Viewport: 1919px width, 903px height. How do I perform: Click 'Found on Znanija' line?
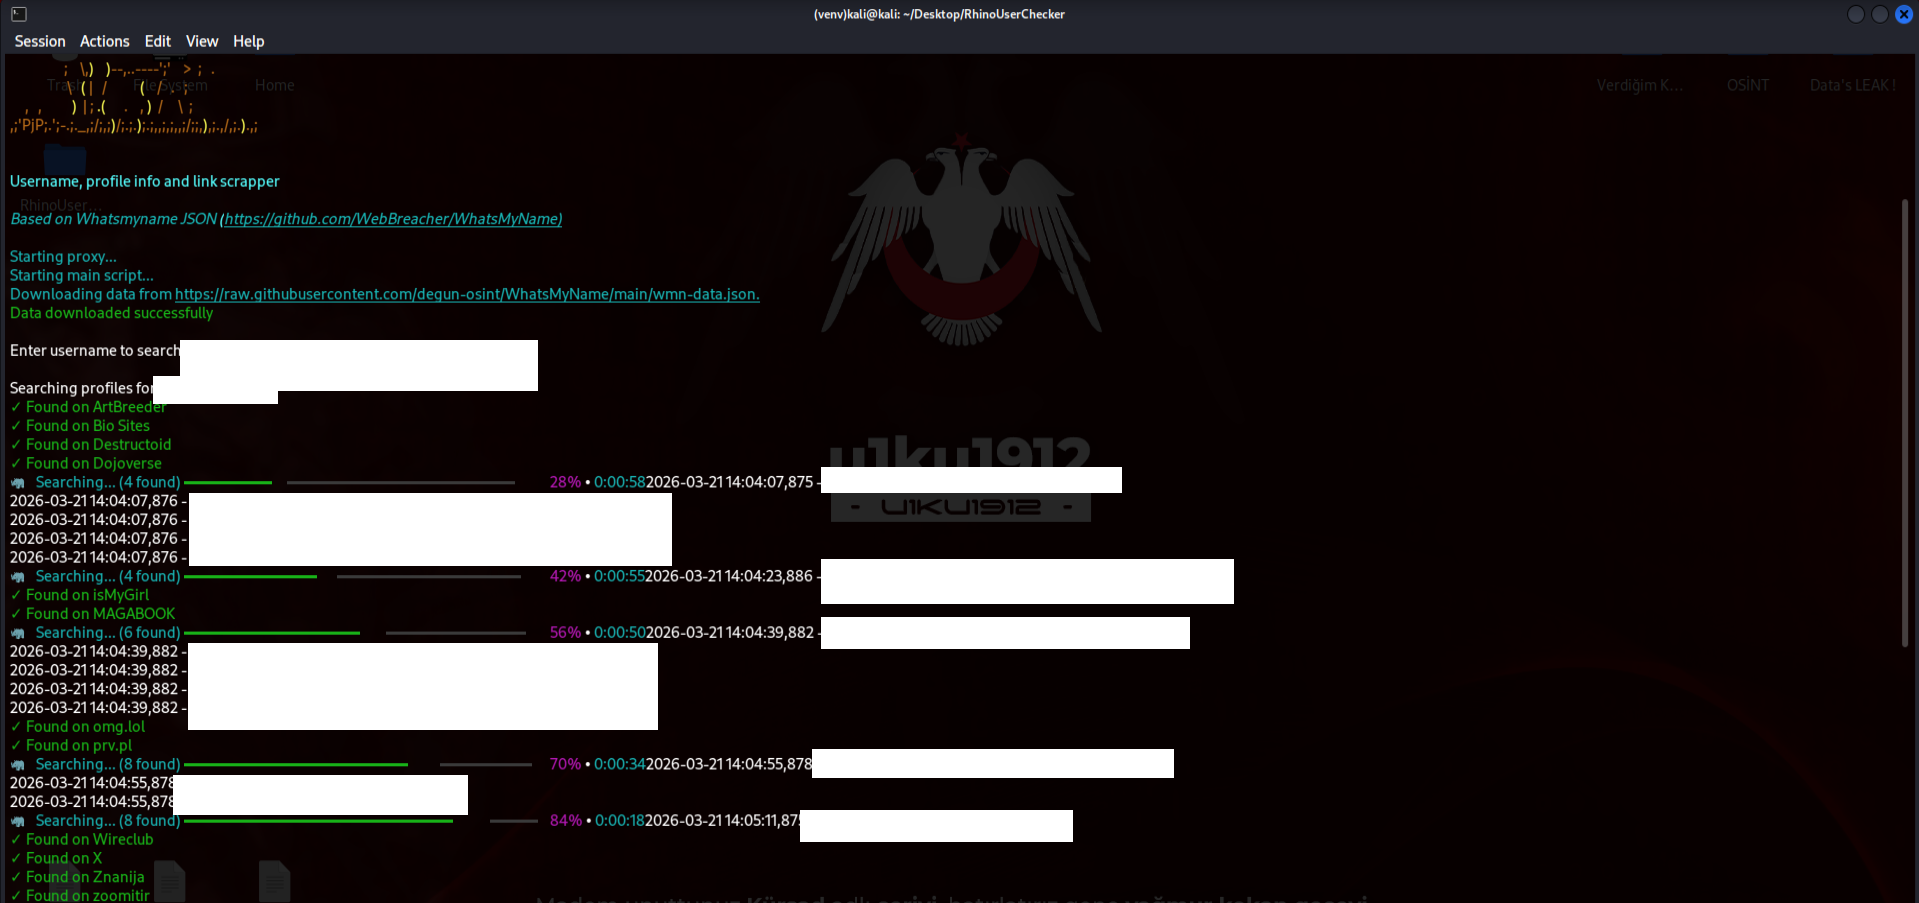(x=77, y=877)
